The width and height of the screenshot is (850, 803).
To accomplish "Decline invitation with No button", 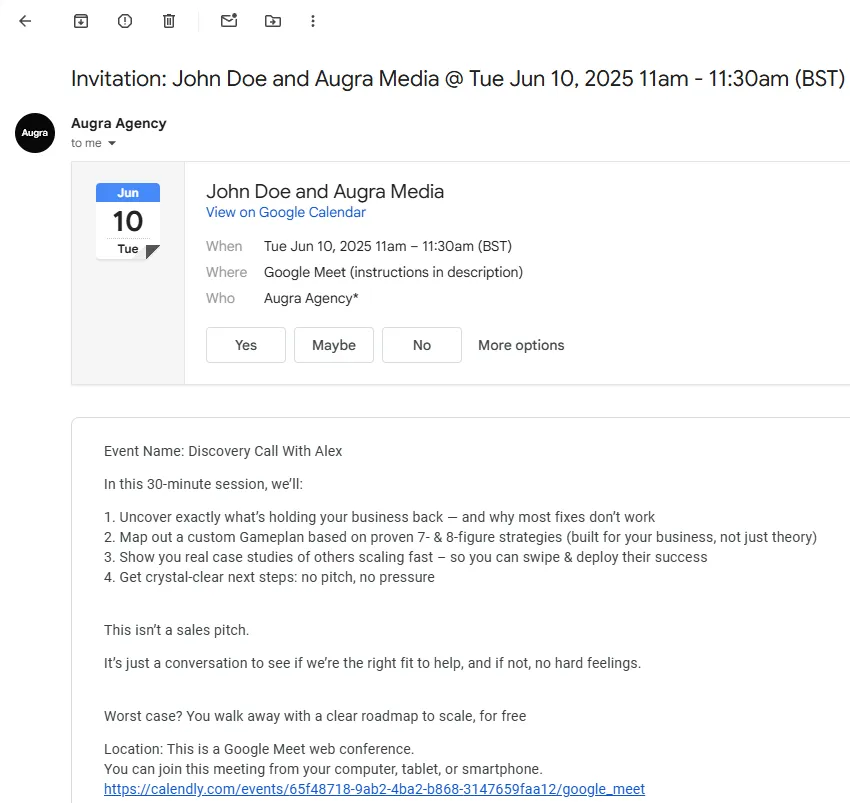I will (422, 345).
